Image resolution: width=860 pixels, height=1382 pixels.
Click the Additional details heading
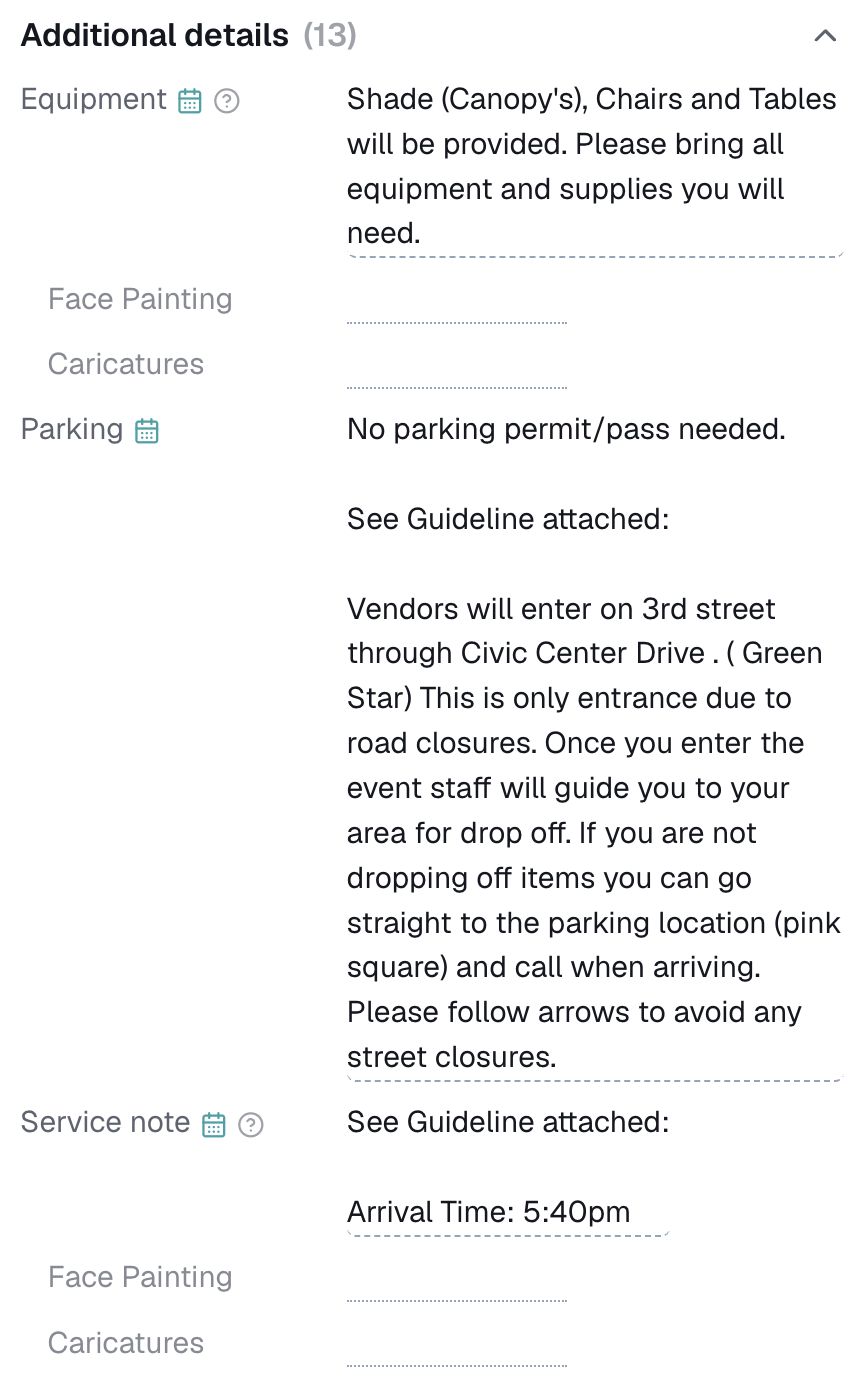(155, 36)
